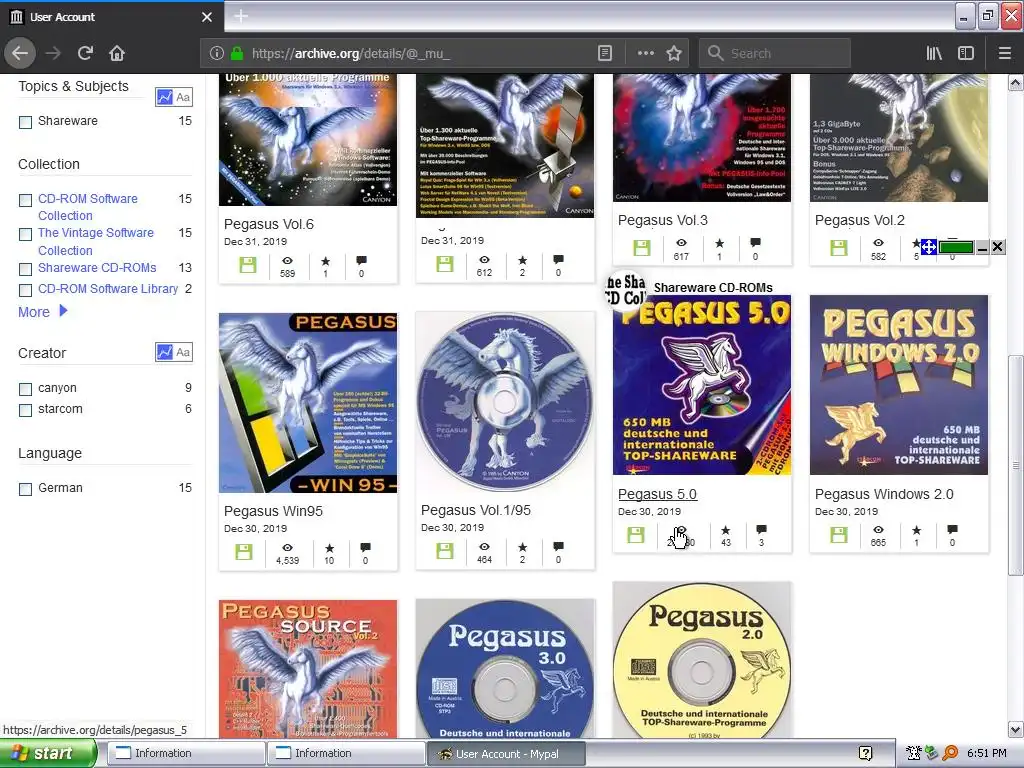This screenshot has width=1024, height=768.
Task: Expand More collections list
Action: (42, 312)
